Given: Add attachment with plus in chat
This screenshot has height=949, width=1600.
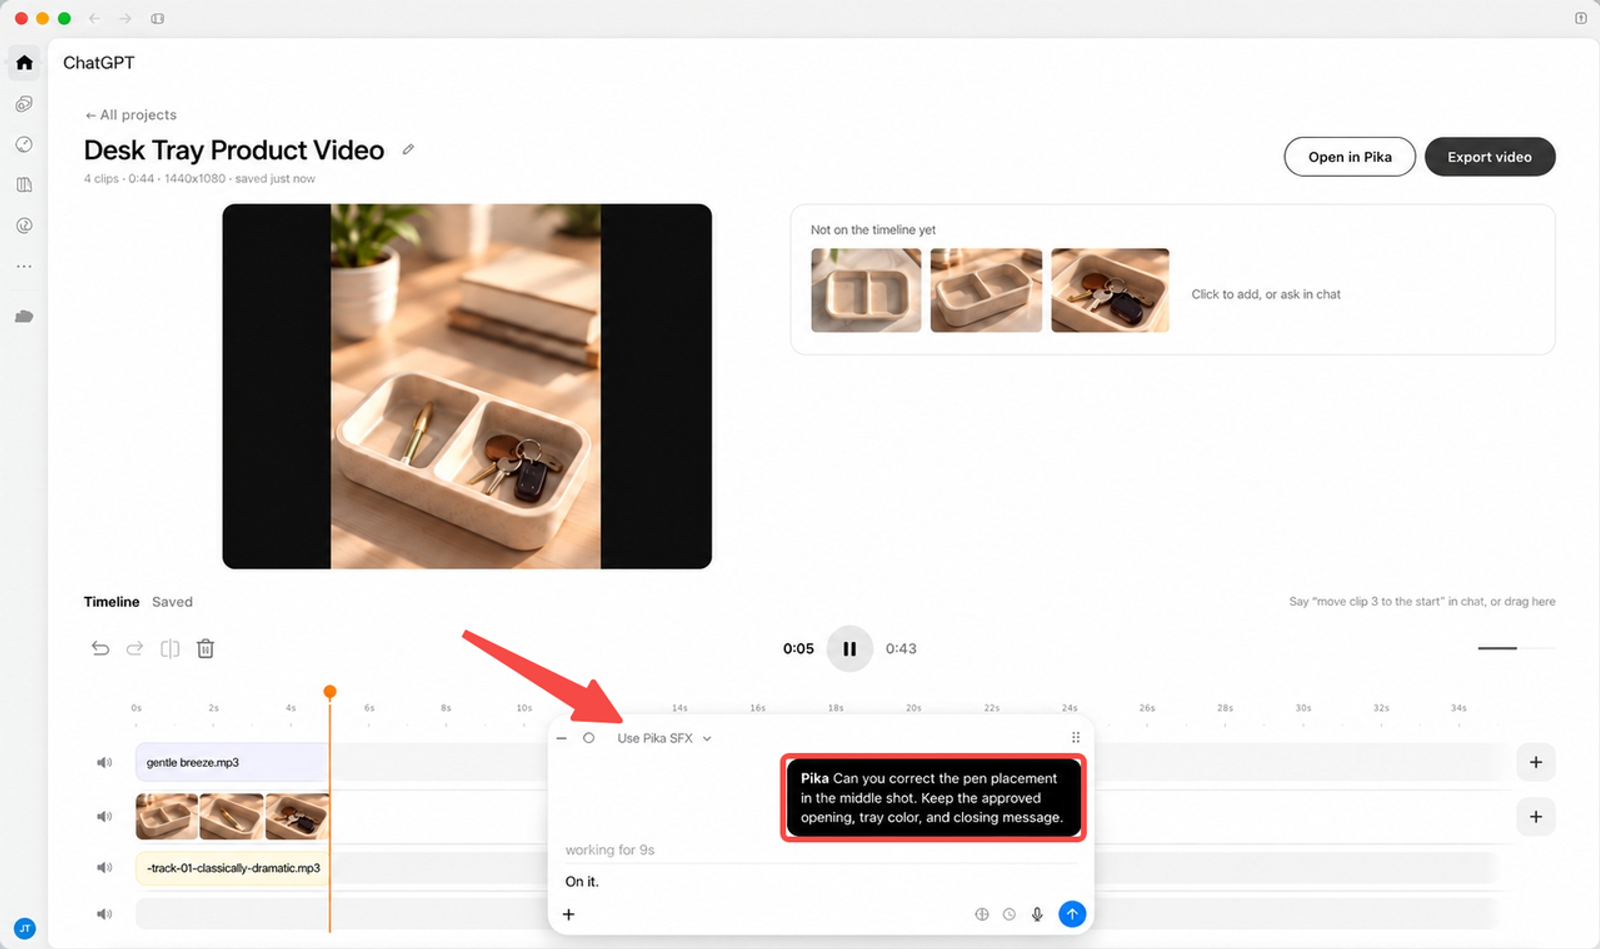Looking at the screenshot, I should (569, 914).
